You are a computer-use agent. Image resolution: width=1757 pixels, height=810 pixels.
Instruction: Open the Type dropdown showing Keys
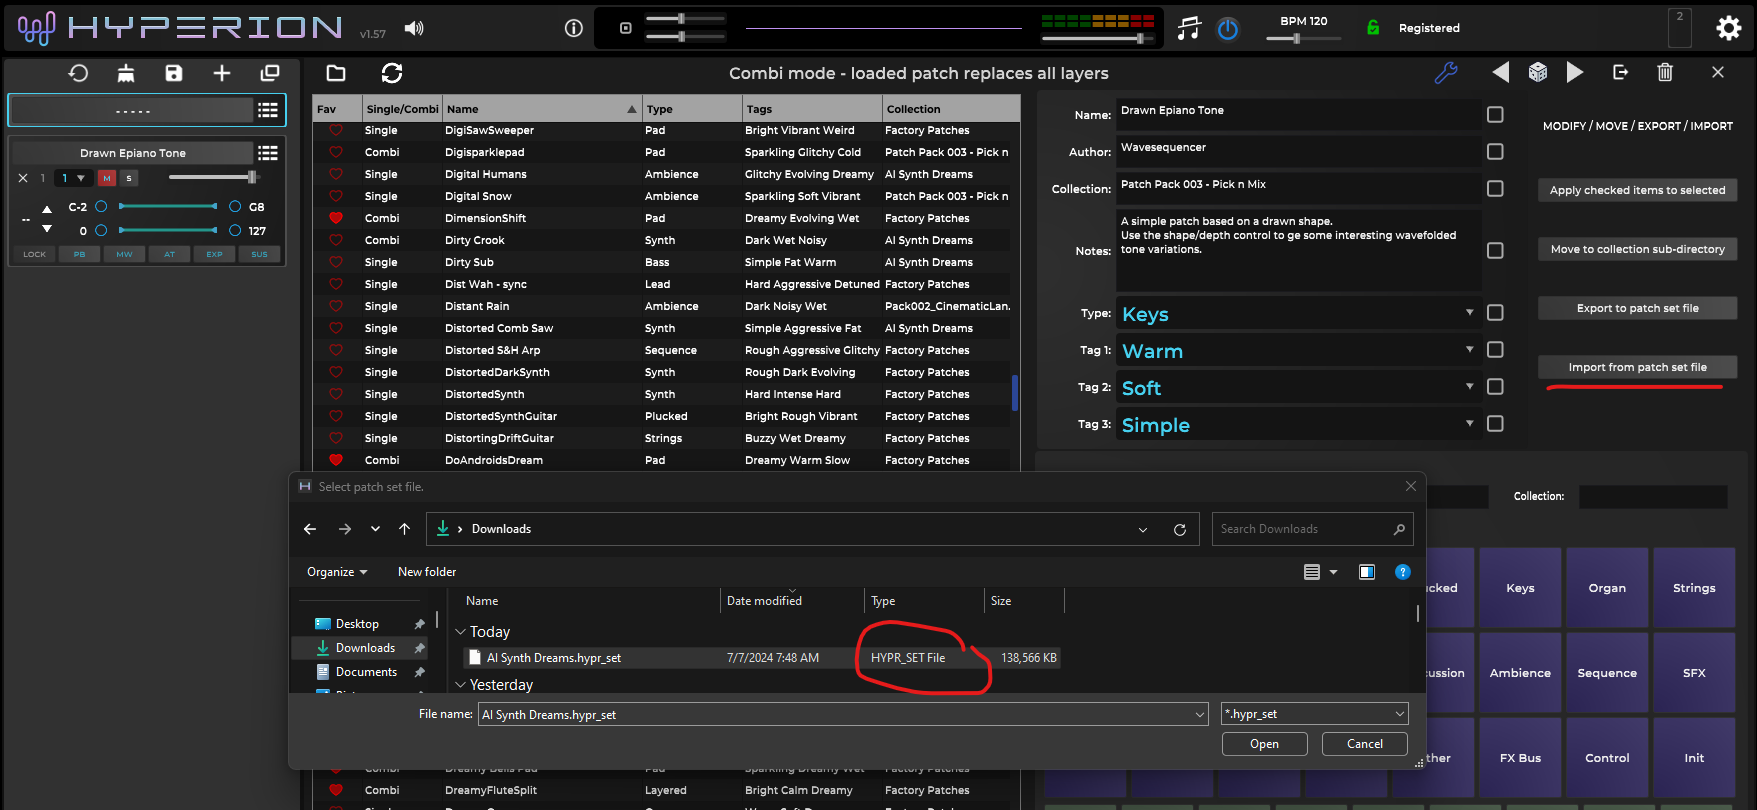[x=1298, y=313]
